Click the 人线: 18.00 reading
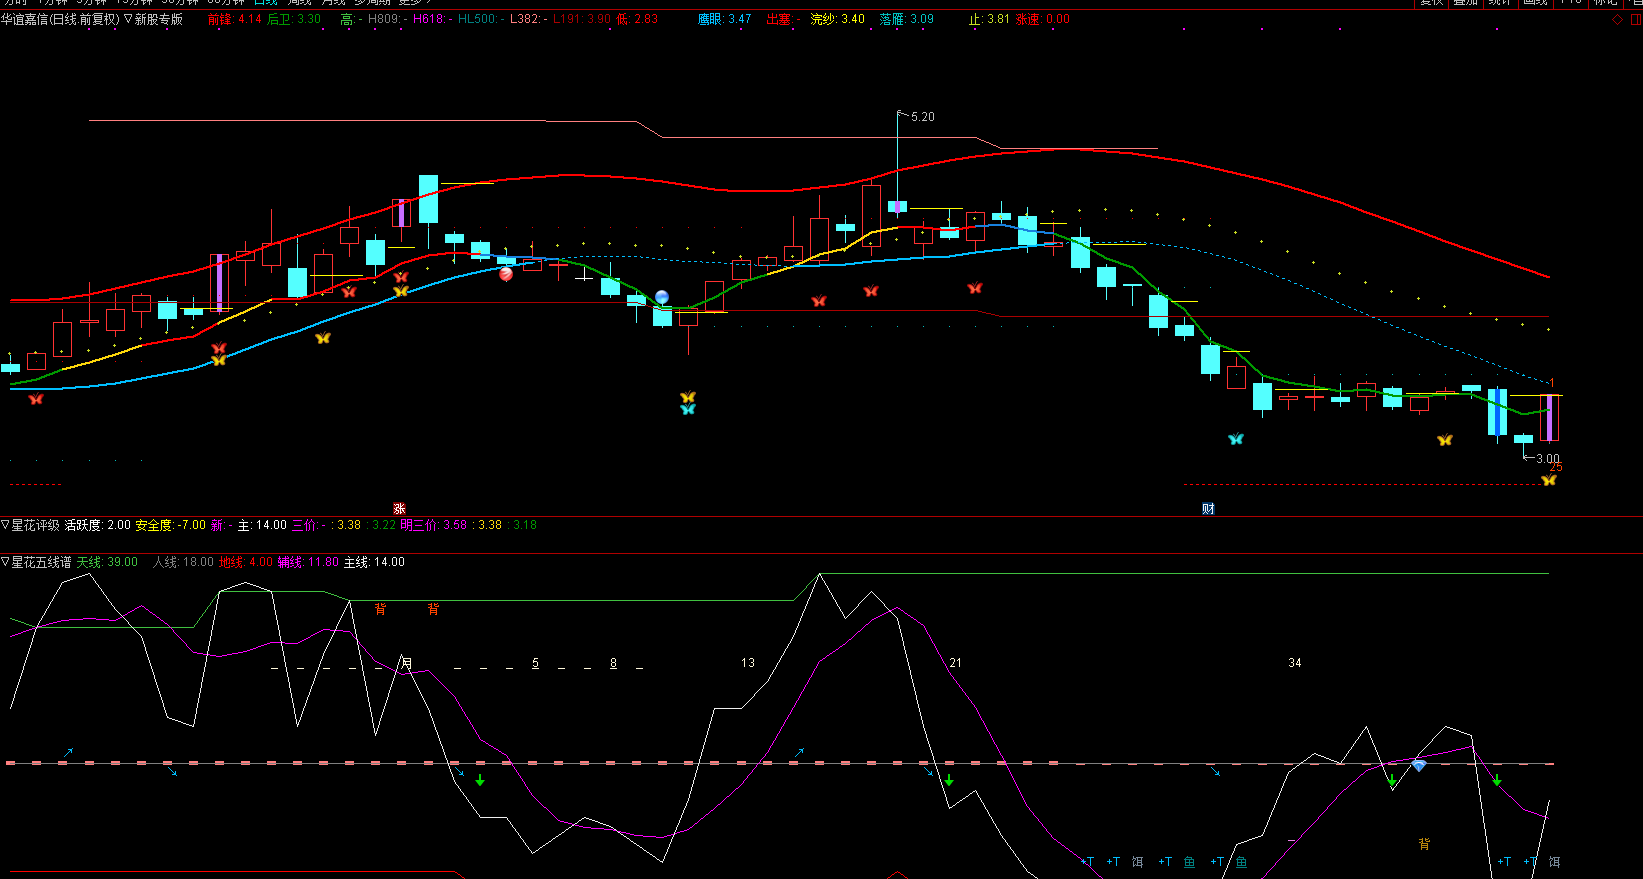 click(x=183, y=562)
